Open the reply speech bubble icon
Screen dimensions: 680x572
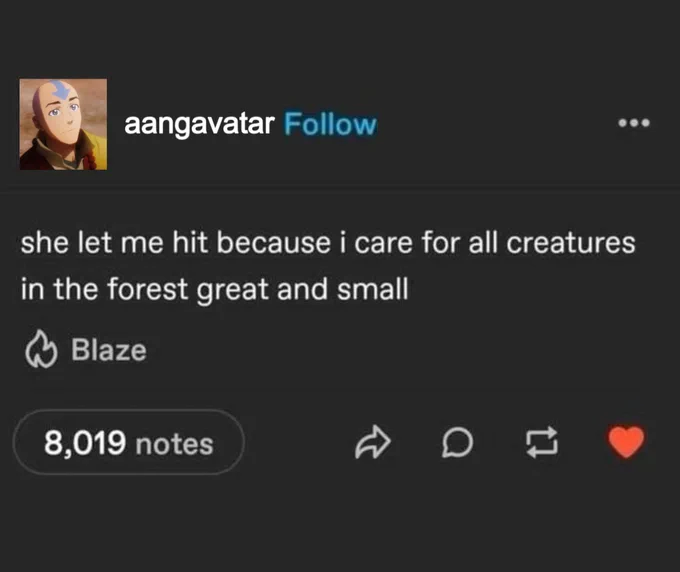point(457,442)
